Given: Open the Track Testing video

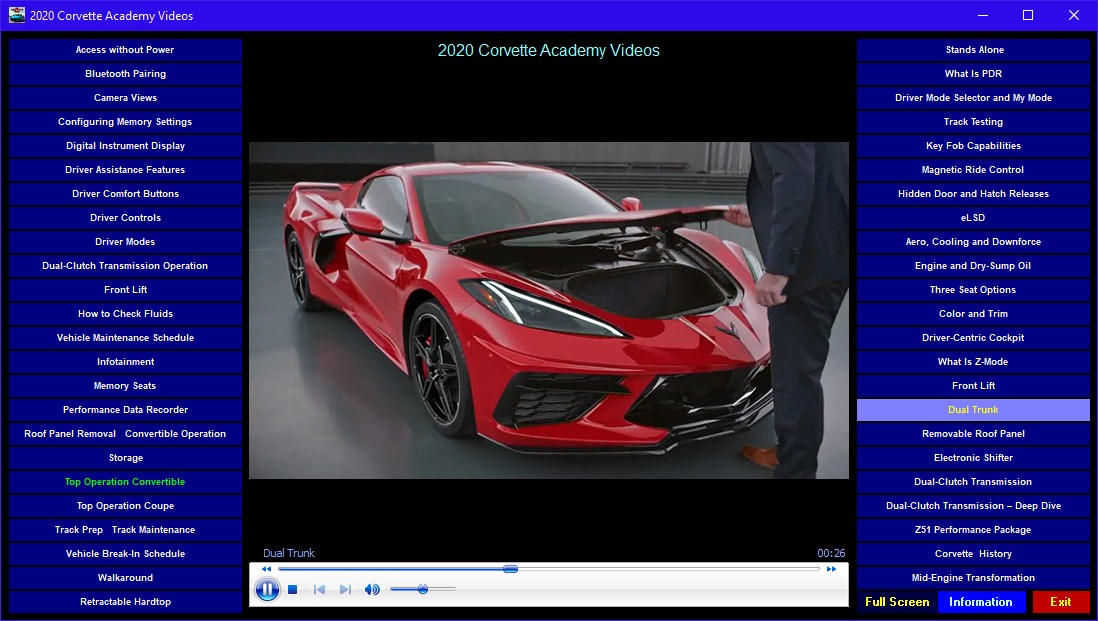Looking at the screenshot, I should coord(973,122).
